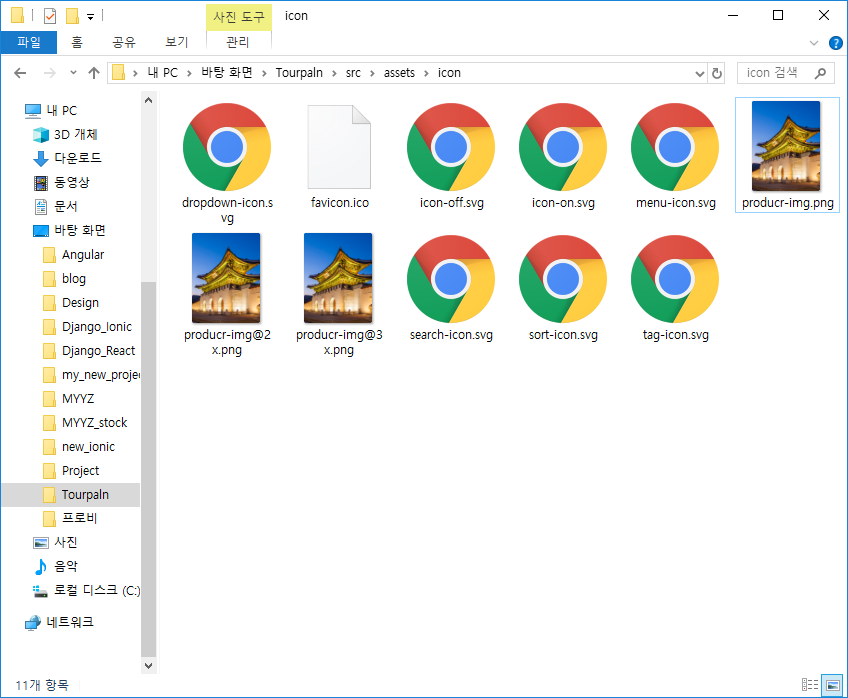Screen dimensions: 848x698
Task: Expand the ribbon with chevron
Action: pyautogui.click(x=813, y=43)
